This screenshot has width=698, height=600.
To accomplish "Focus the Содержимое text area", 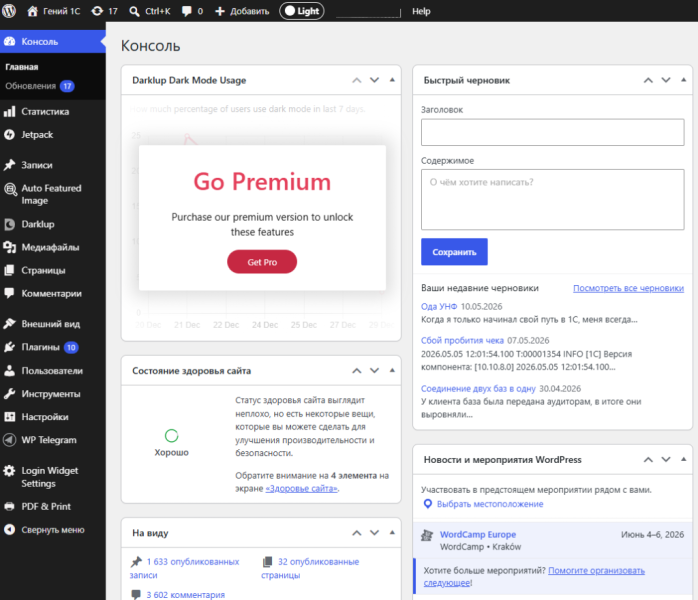I will [553, 199].
